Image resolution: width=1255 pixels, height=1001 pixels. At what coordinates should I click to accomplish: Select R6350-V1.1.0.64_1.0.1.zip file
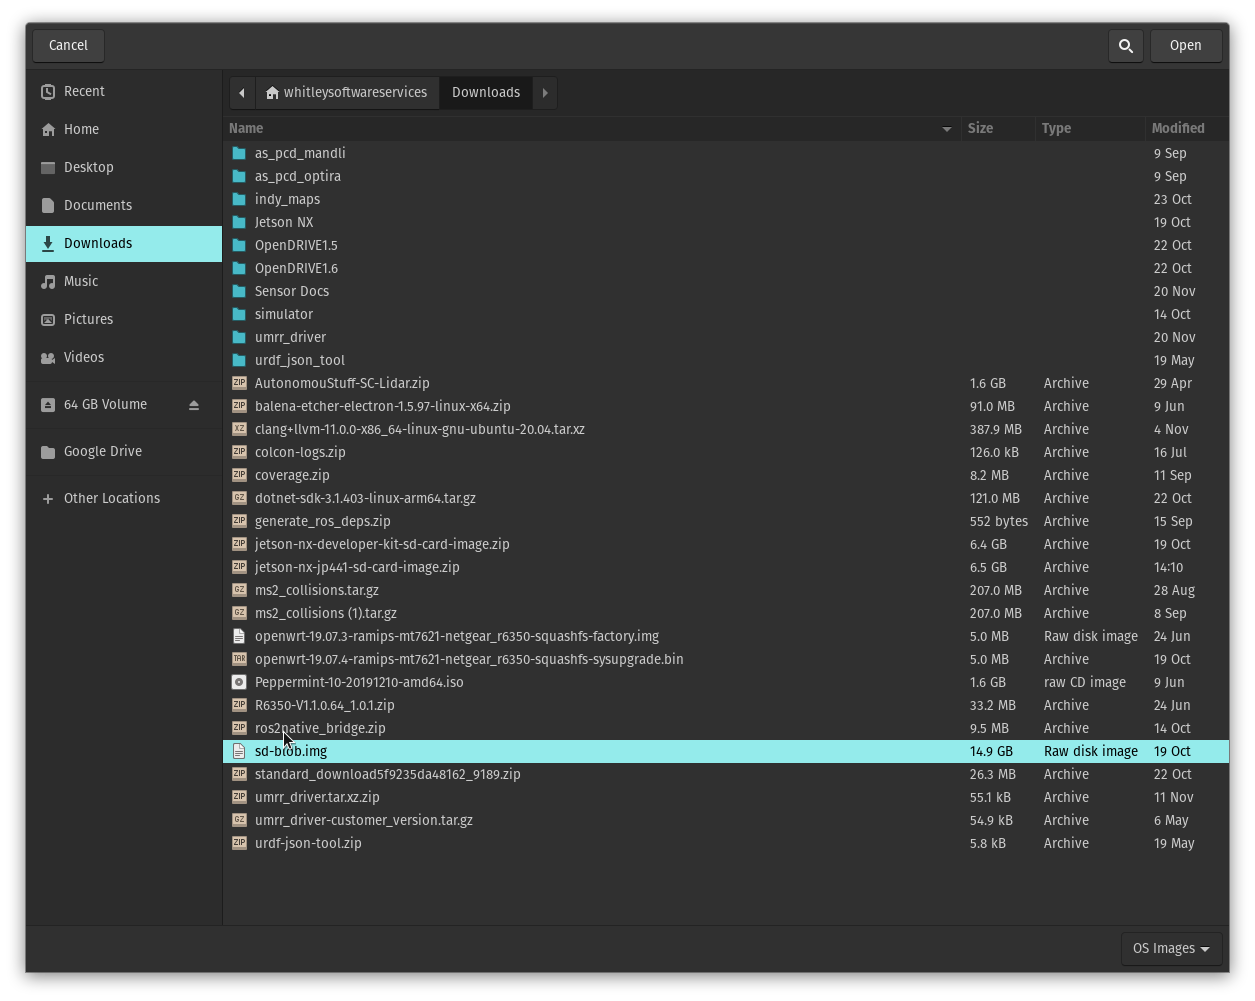click(x=726, y=705)
